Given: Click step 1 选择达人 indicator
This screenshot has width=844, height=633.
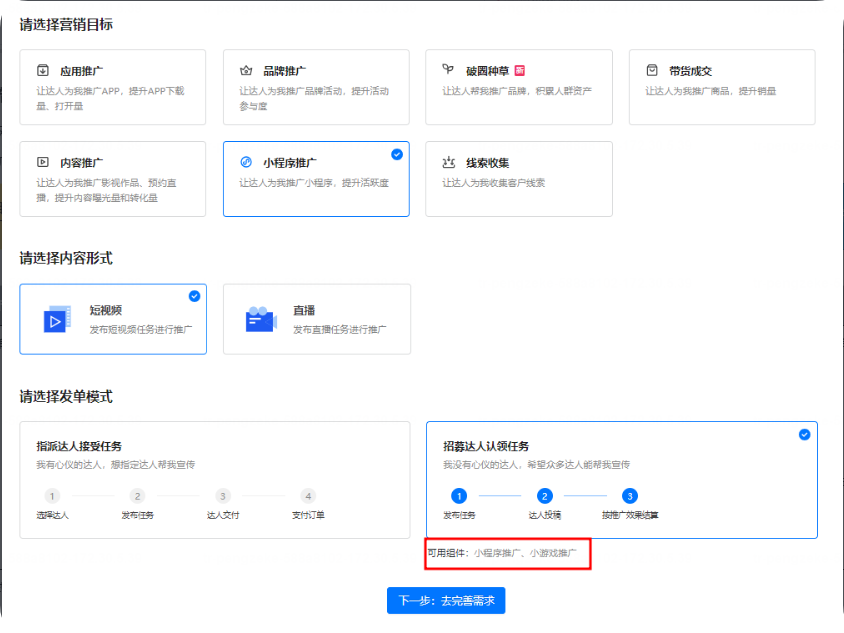Looking at the screenshot, I should (x=51, y=496).
